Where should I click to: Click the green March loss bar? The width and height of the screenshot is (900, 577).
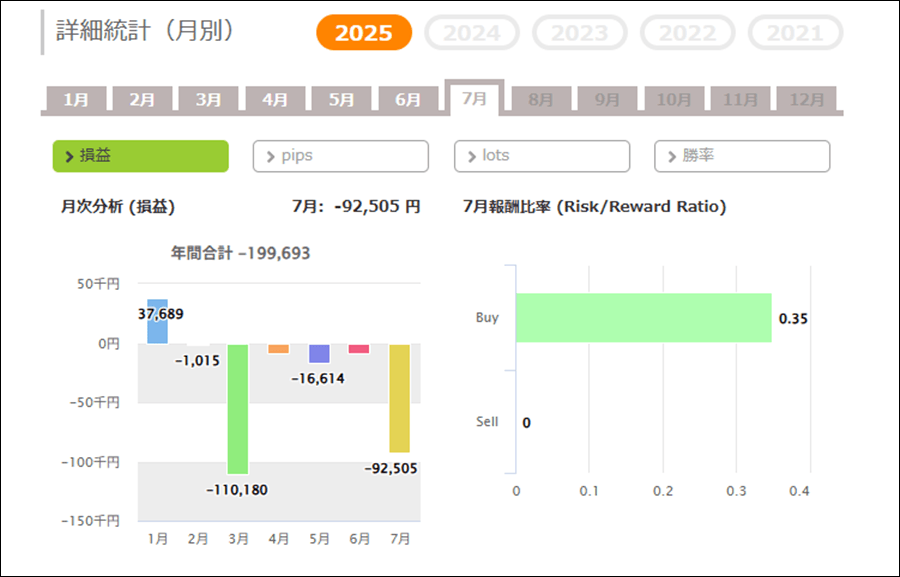click(x=238, y=409)
